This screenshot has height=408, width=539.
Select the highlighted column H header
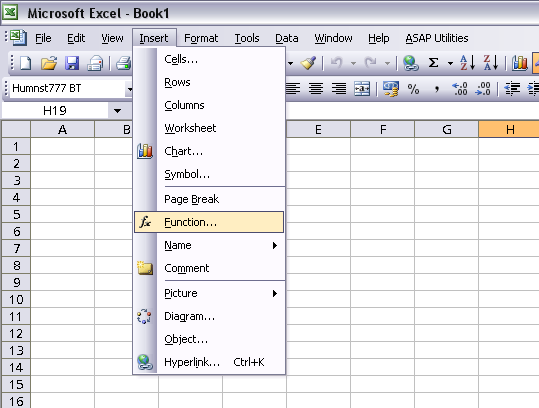pyautogui.click(x=509, y=130)
